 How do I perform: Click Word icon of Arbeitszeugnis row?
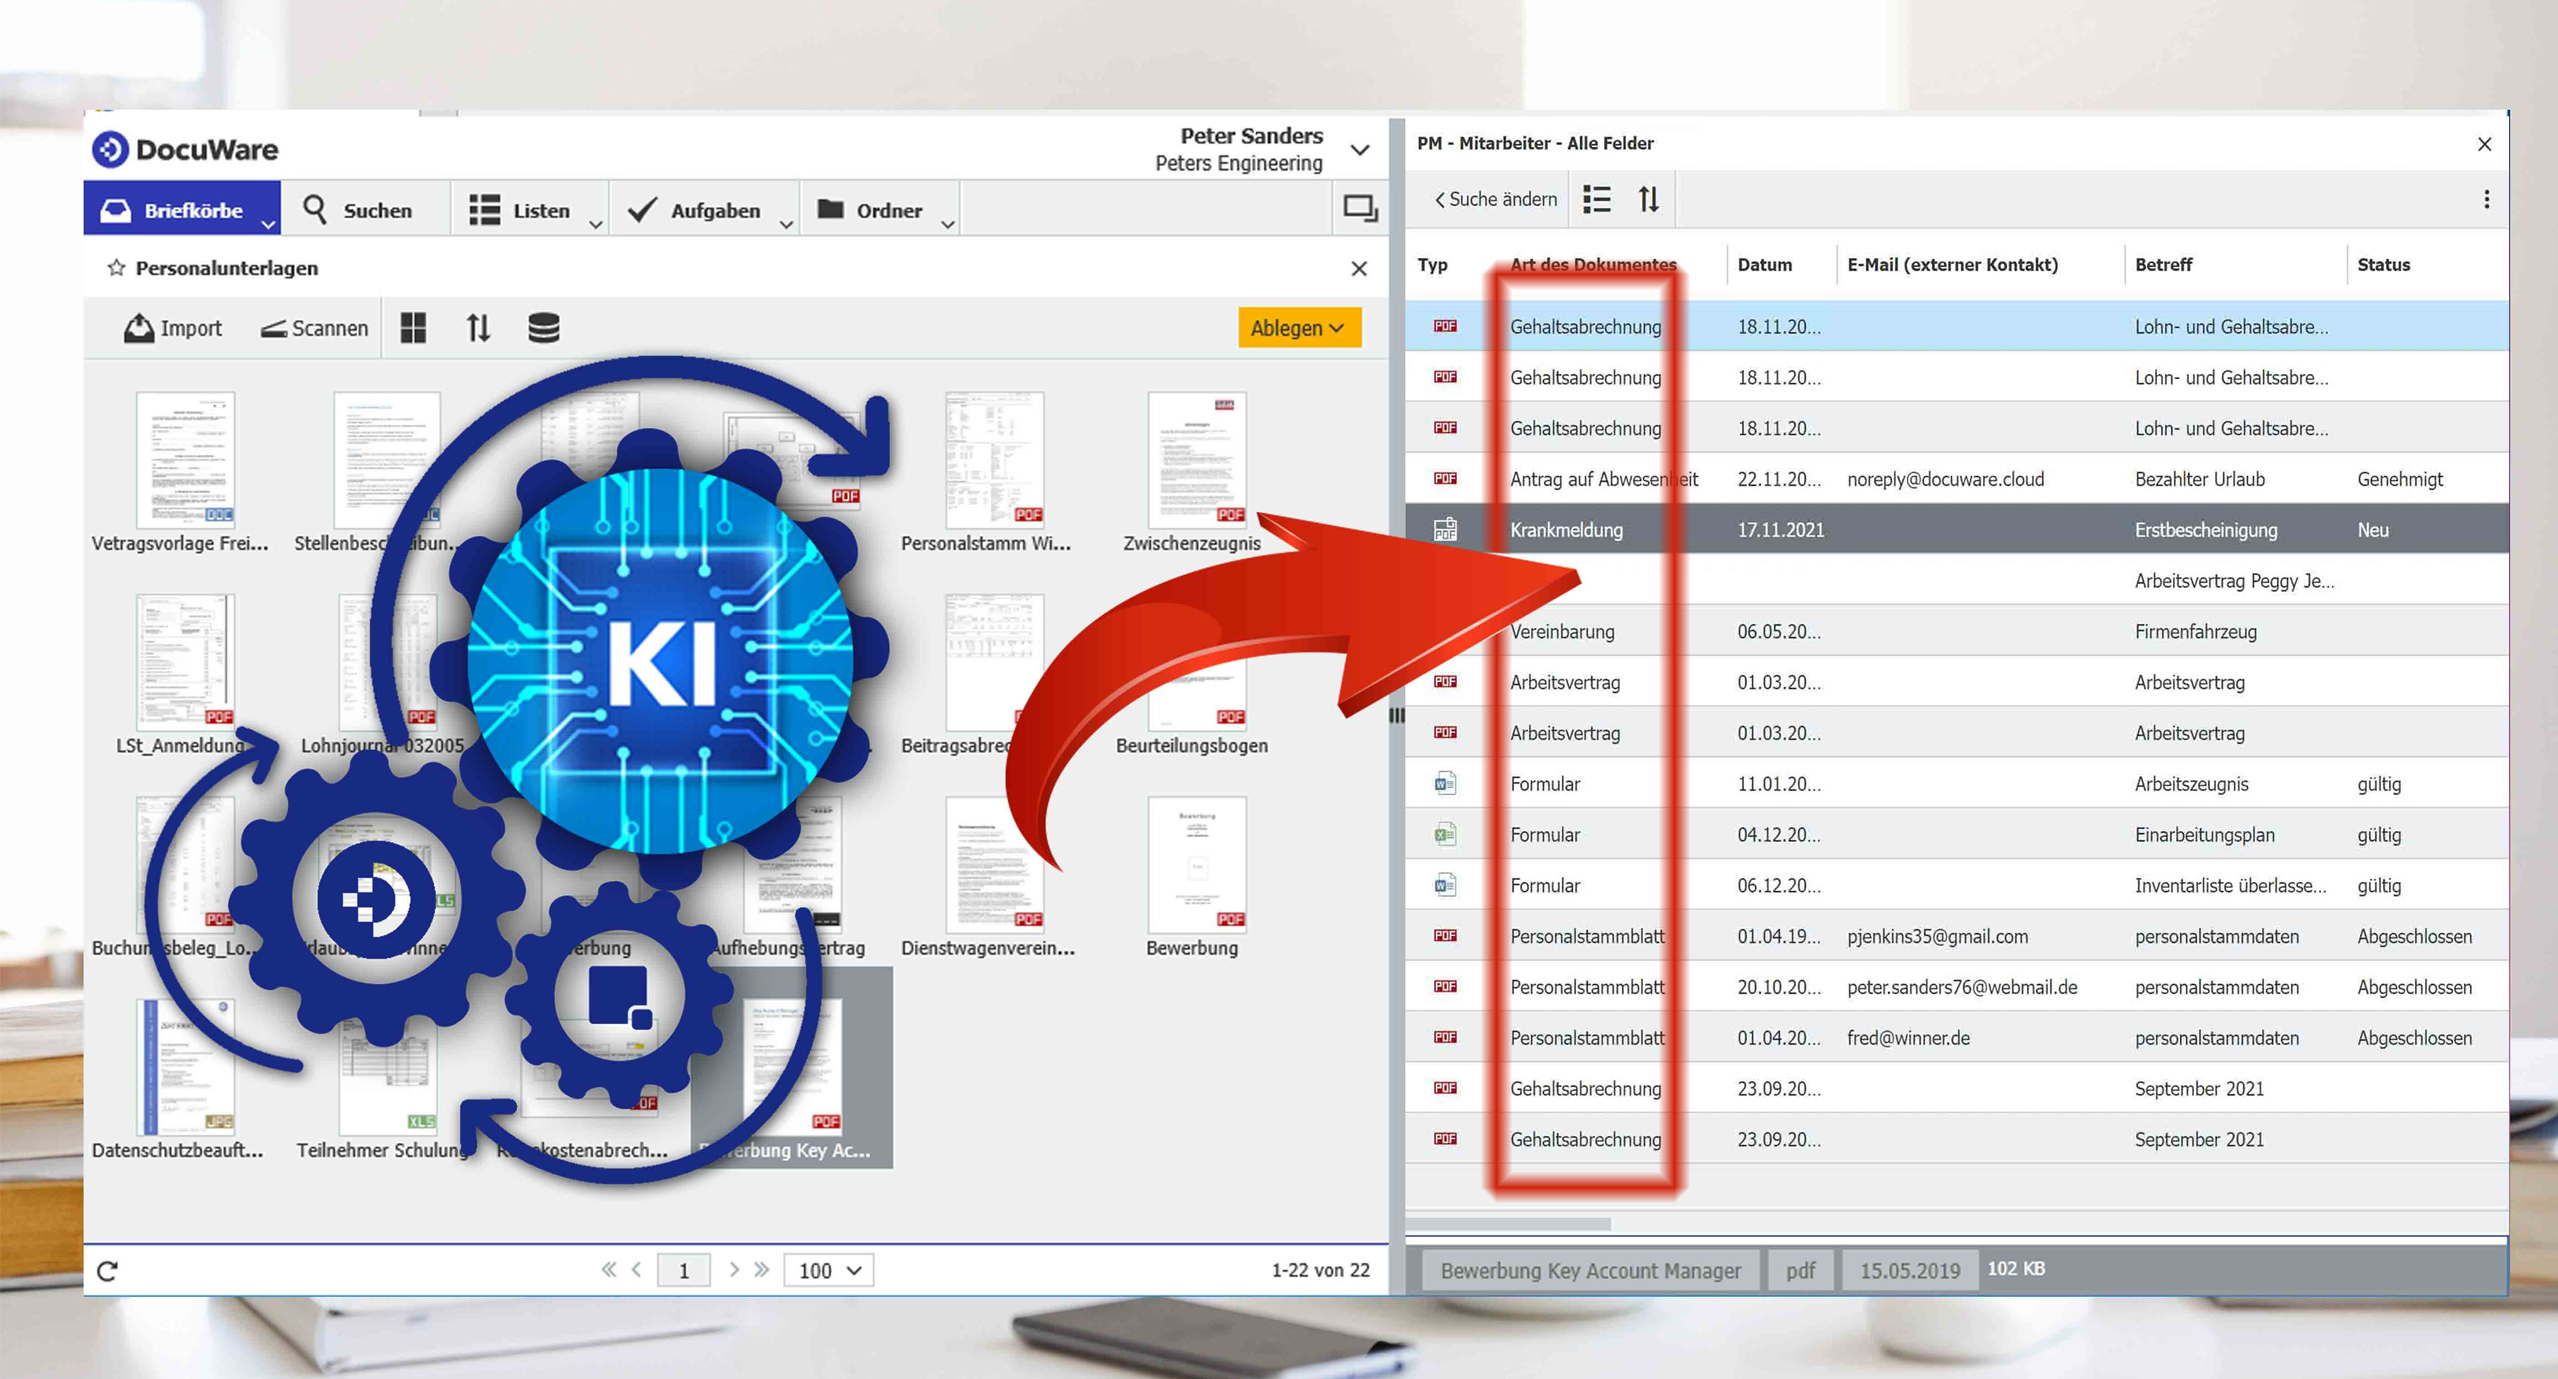1445,783
